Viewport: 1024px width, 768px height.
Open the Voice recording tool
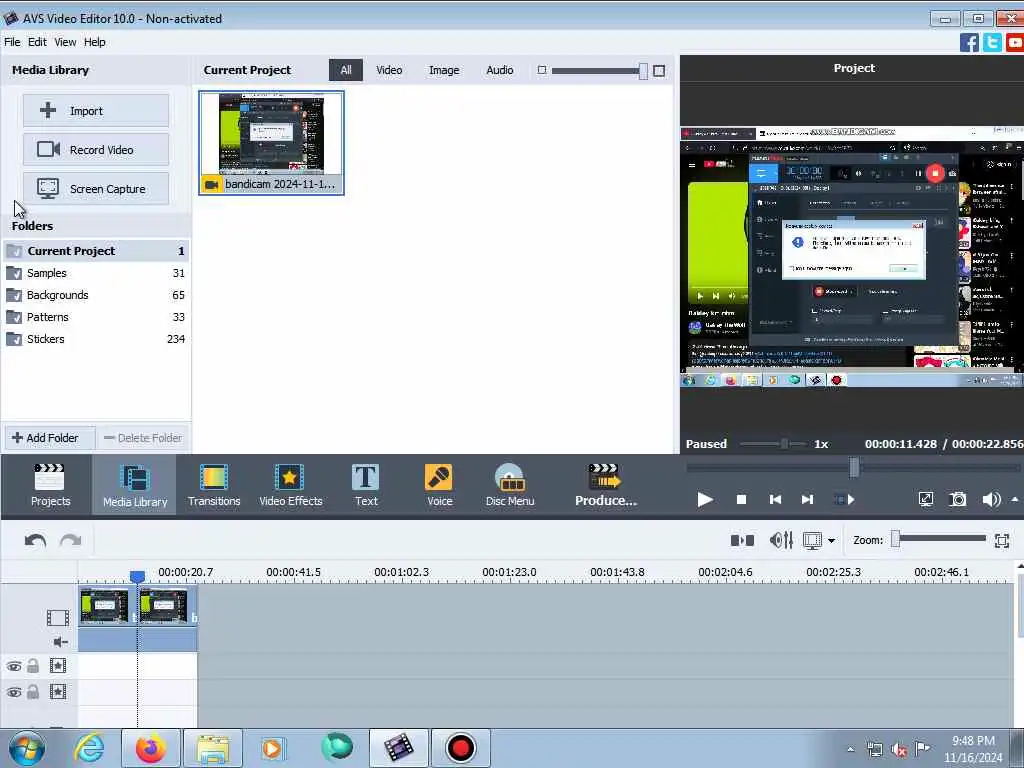pyautogui.click(x=440, y=485)
